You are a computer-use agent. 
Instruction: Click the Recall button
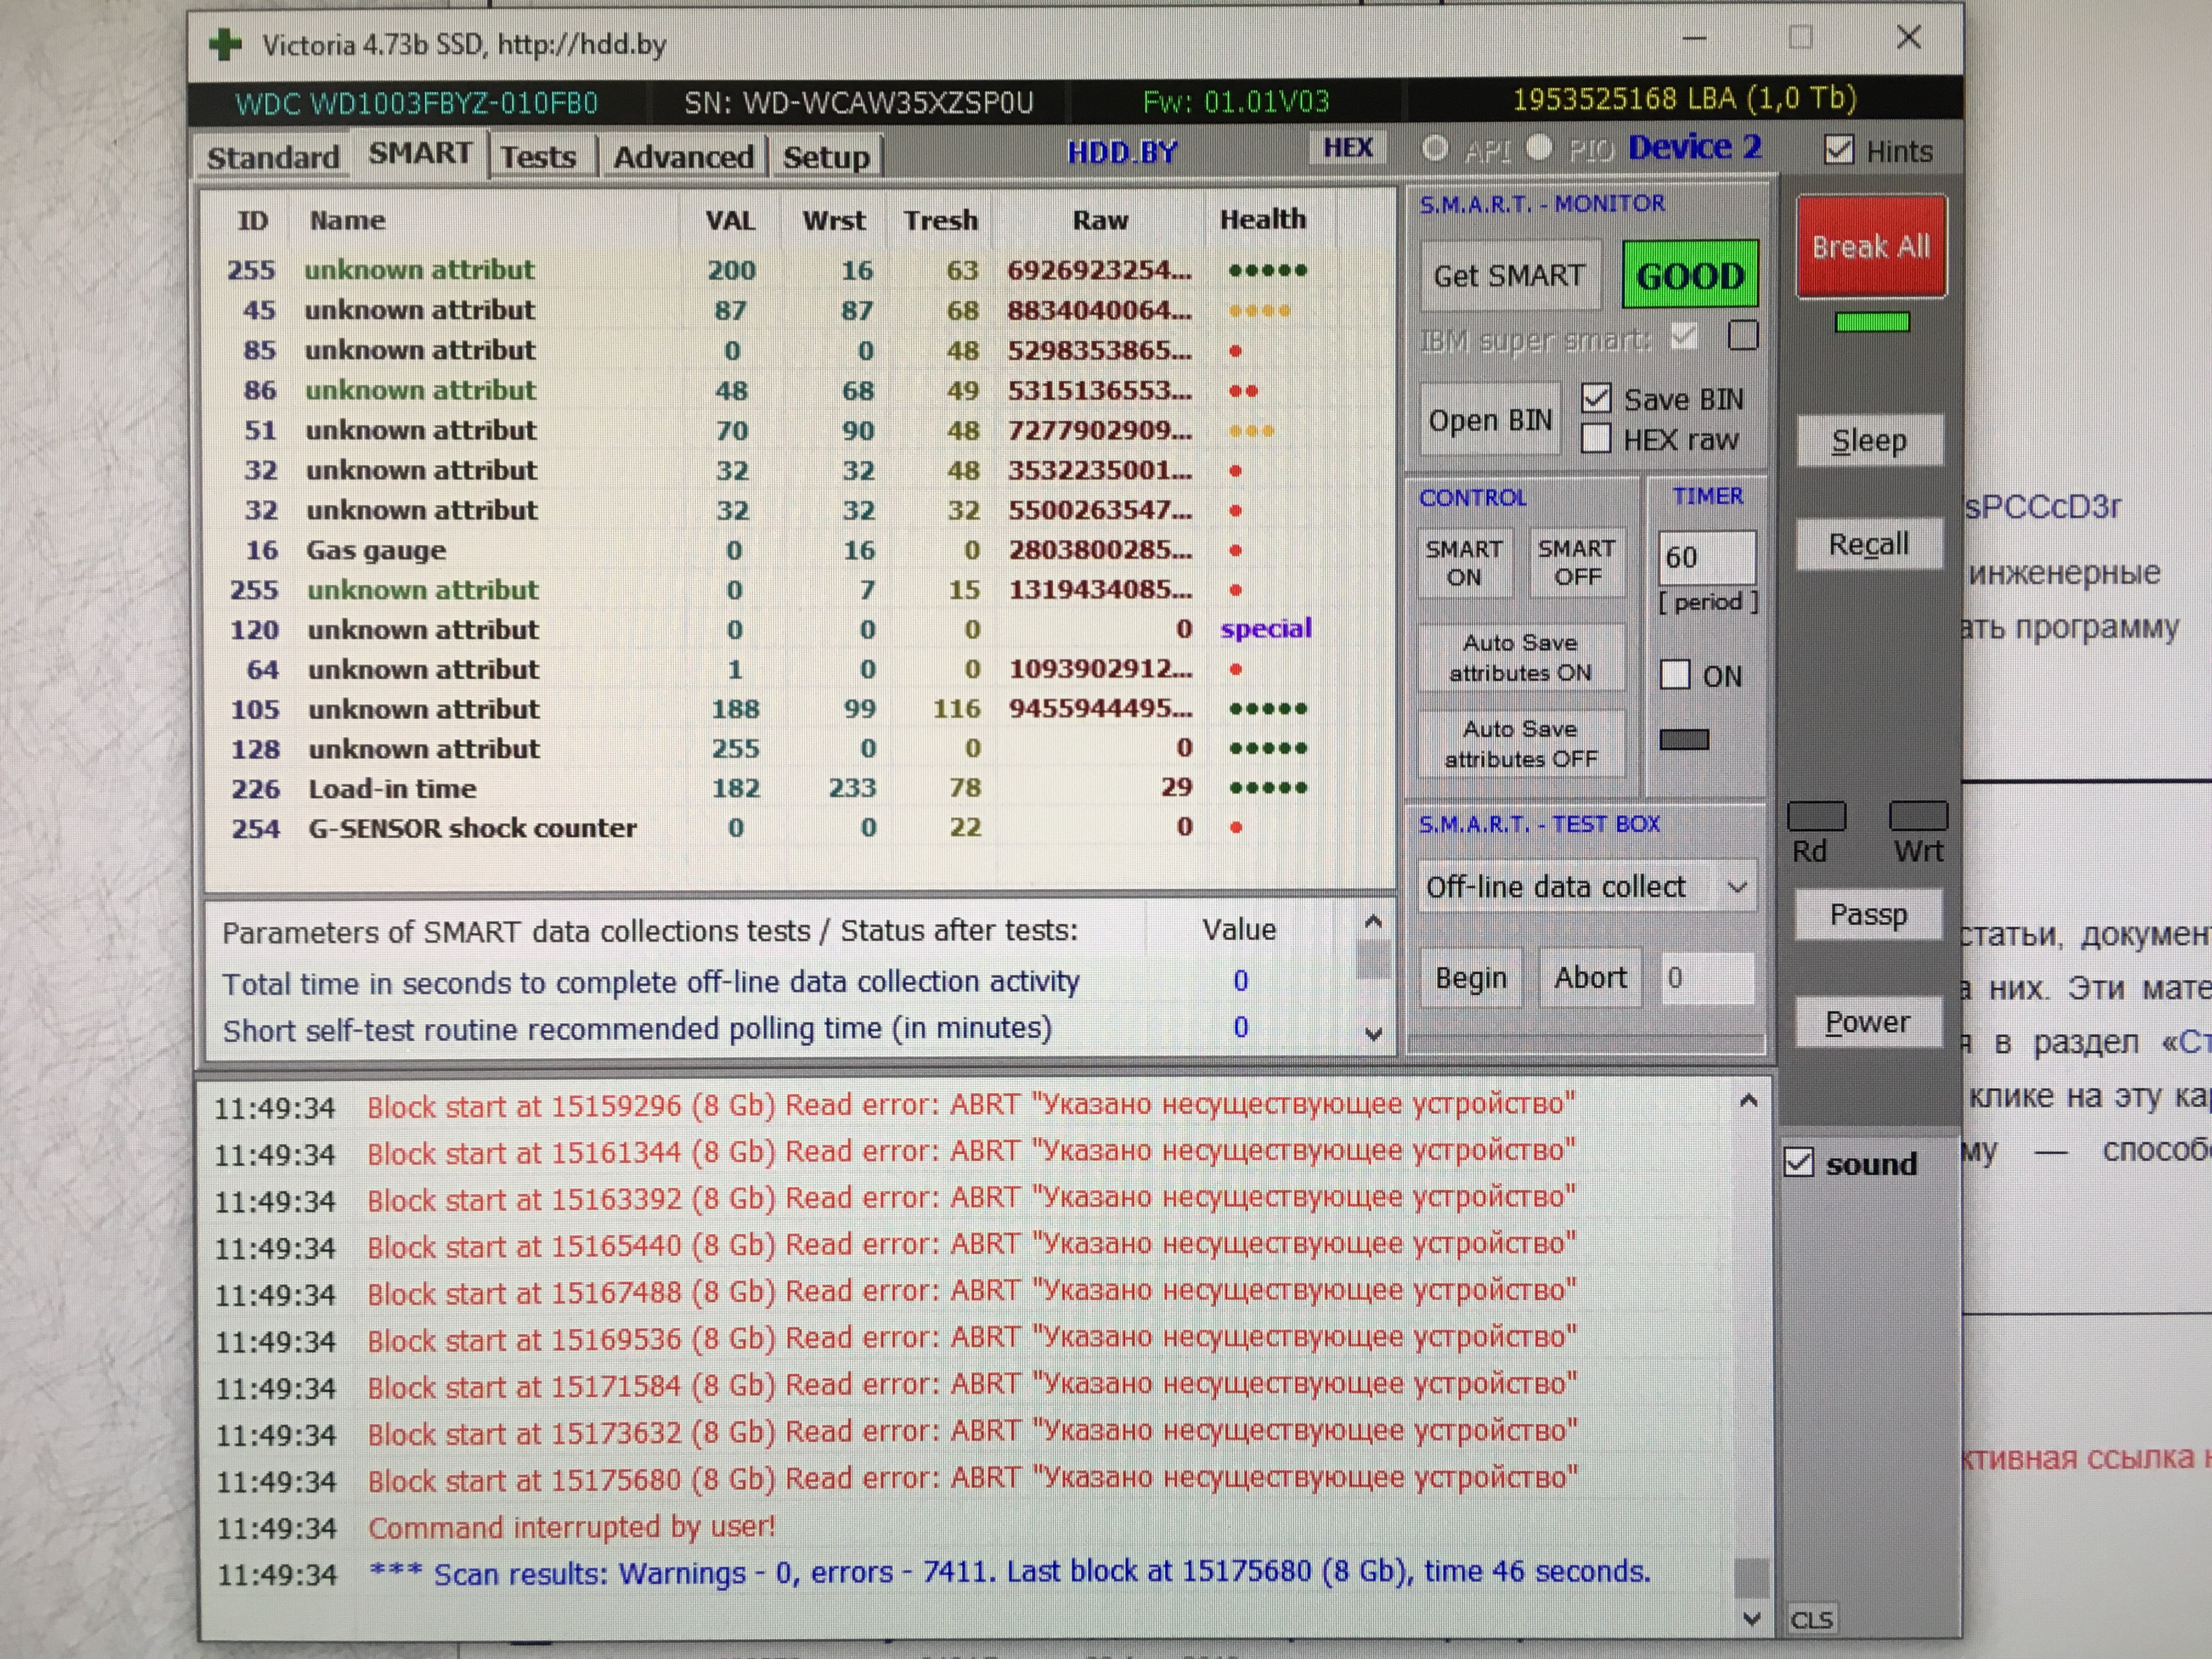[1869, 544]
